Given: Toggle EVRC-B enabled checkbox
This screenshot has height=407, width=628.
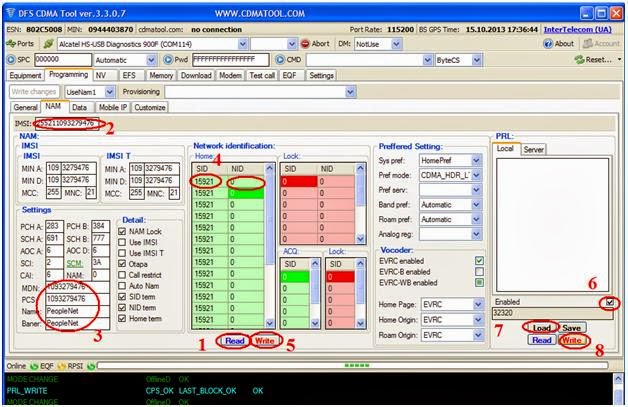Looking at the screenshot, I should pyautogui.click(x=479, y=272).
